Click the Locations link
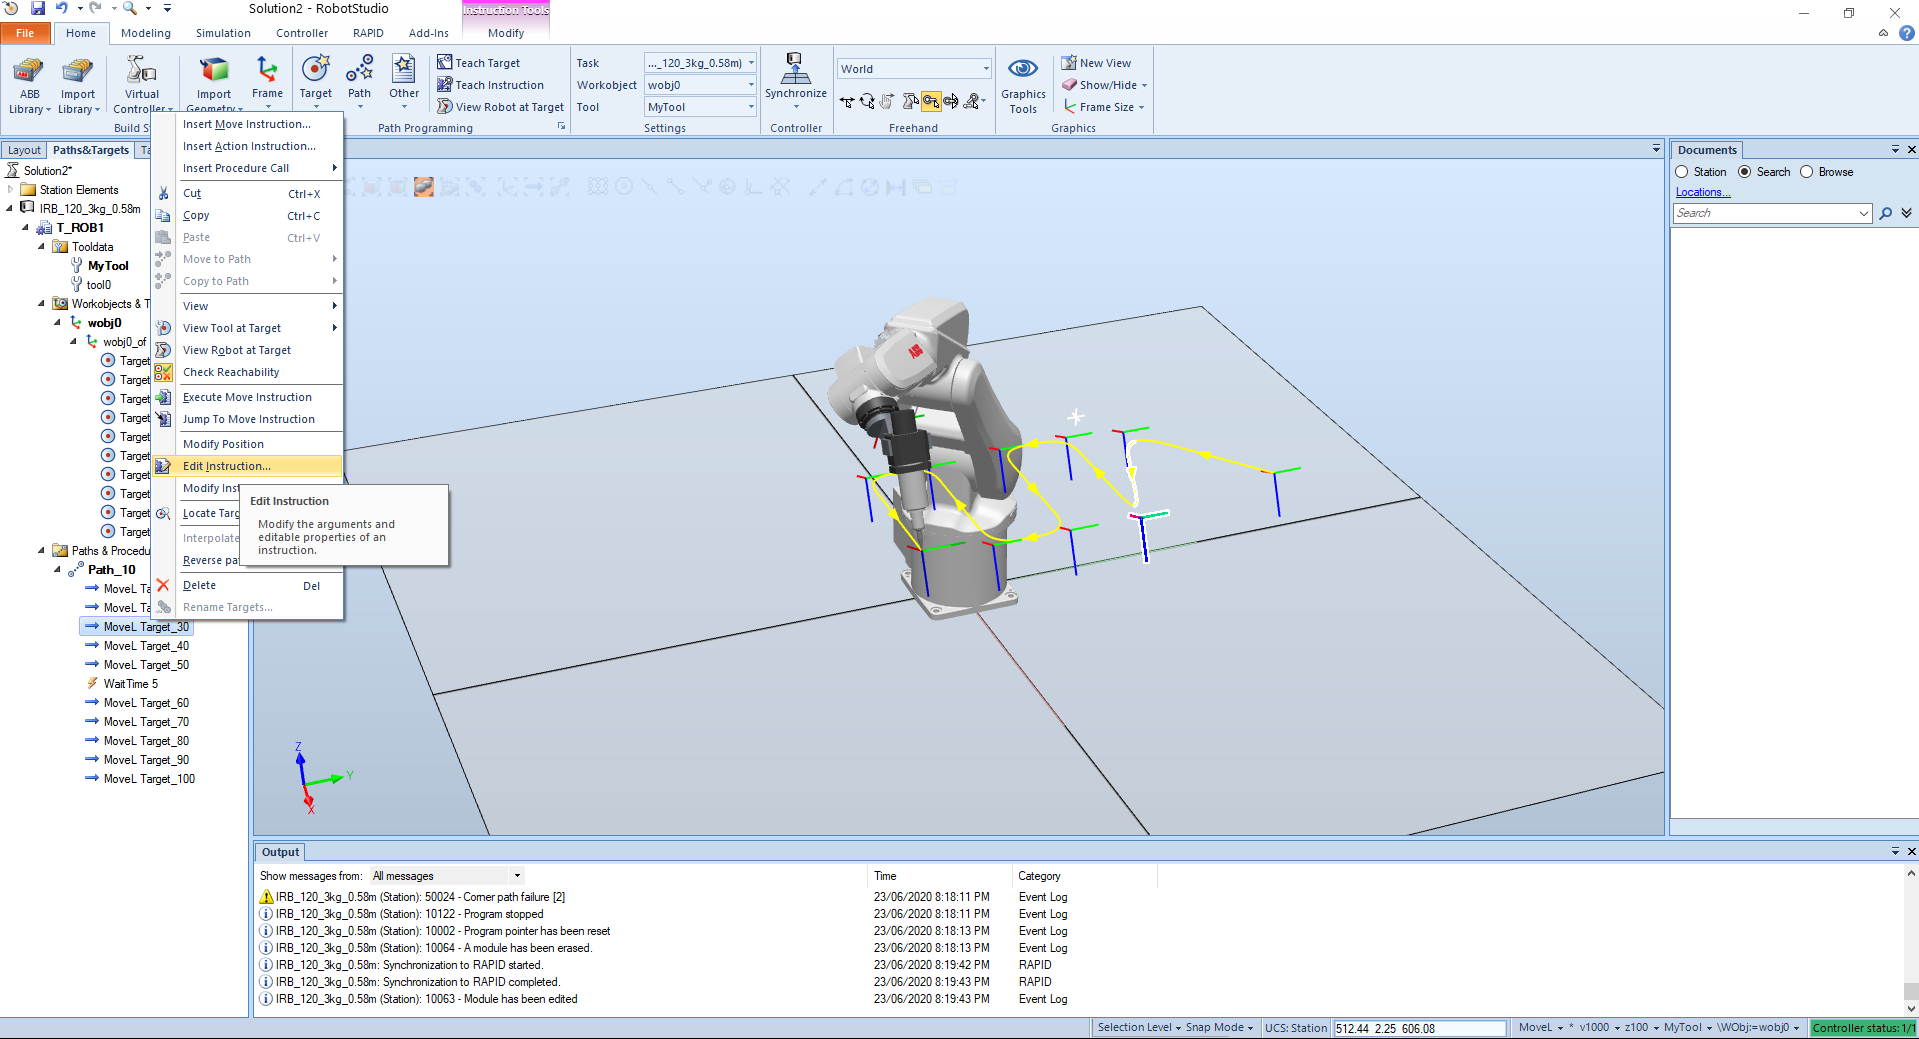Screen dimensions: 1919x1039 (x=1702, y=192)
